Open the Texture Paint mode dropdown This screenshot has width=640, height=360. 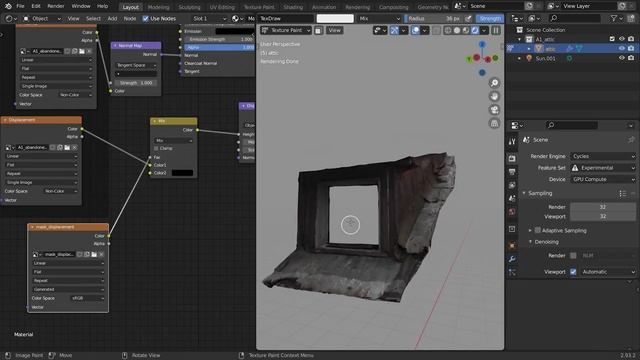[286, 30]
